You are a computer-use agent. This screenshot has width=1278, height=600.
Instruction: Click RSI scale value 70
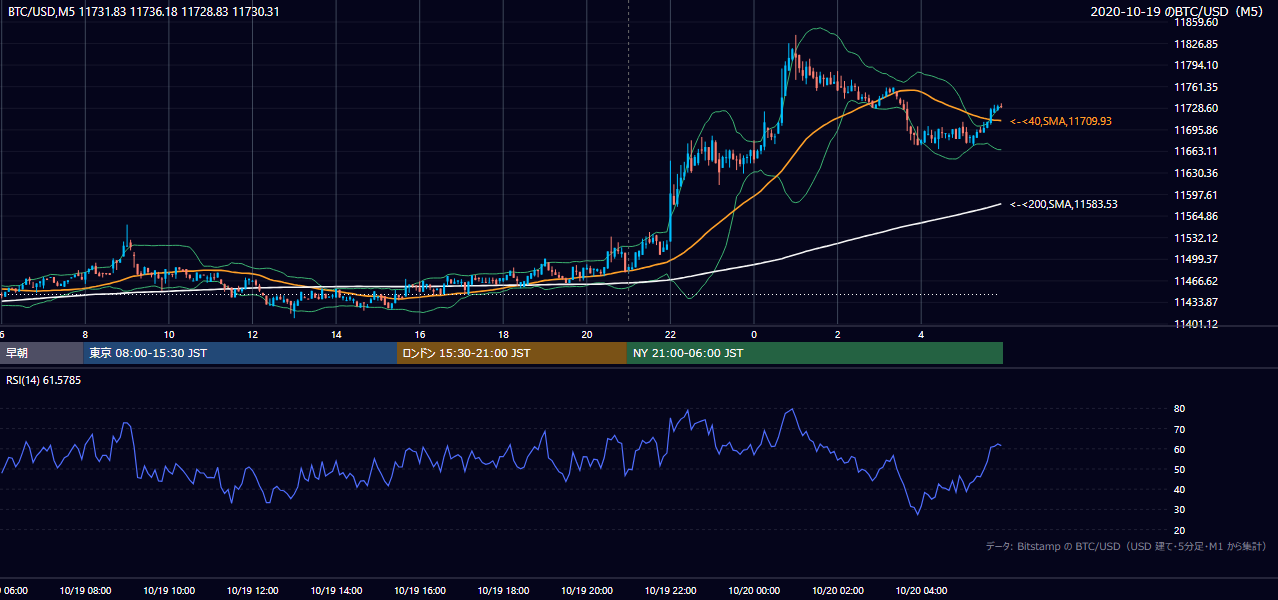click(1180, 429)
